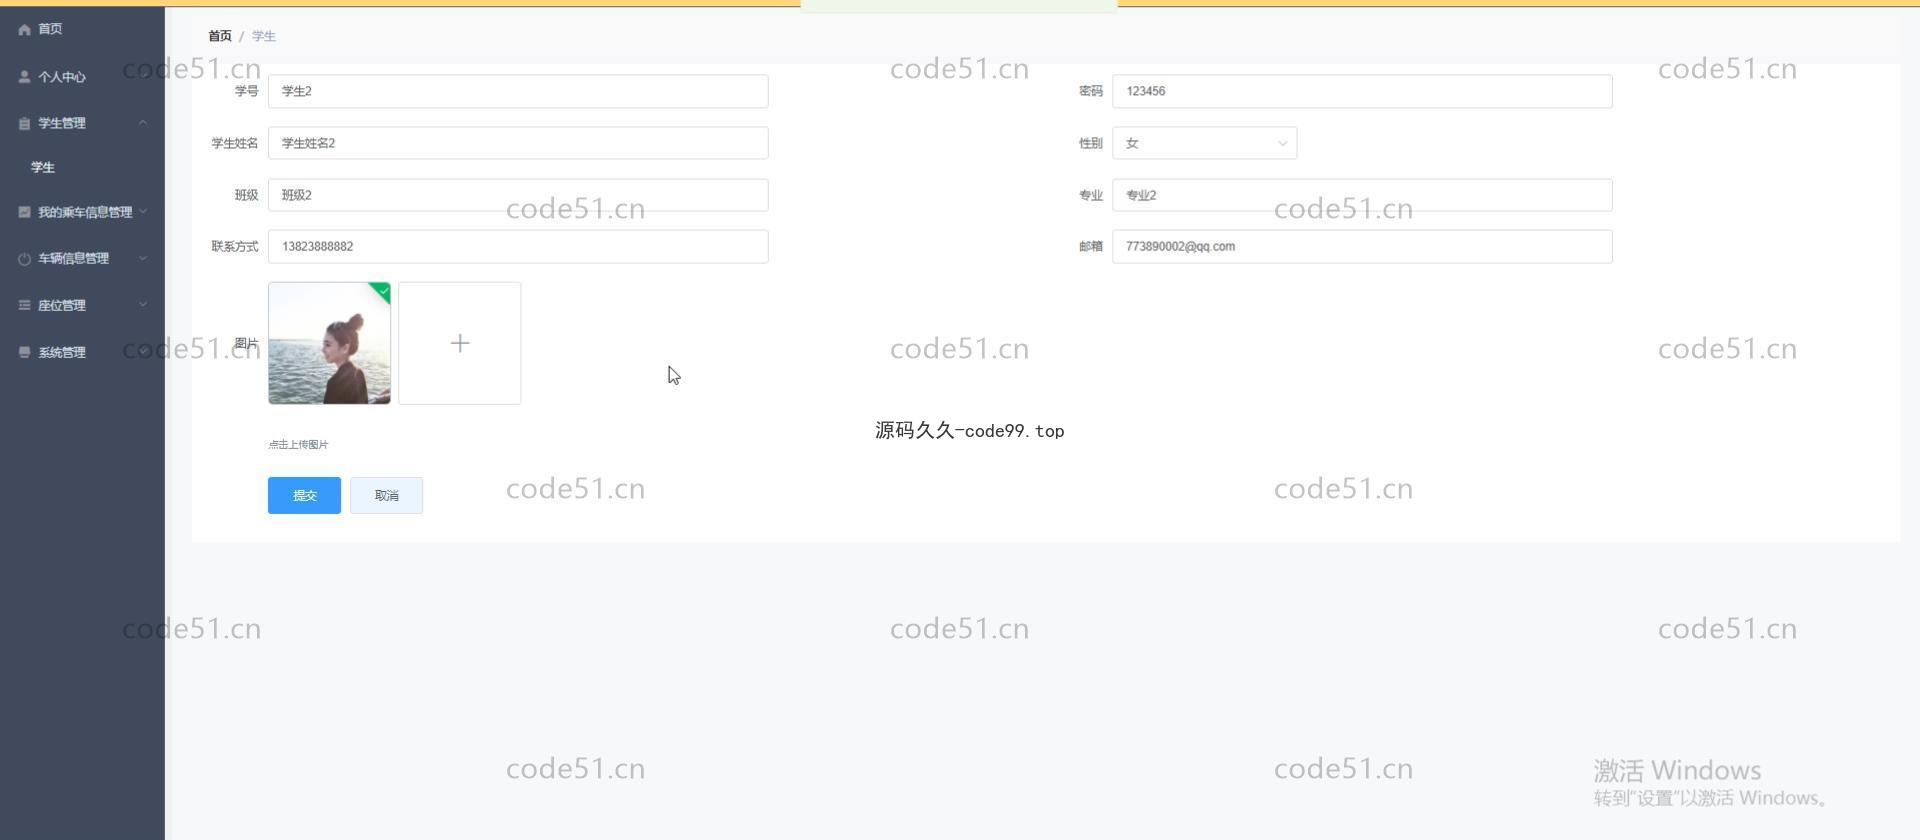The height and width of the screenshot is (840, 1920).
Task: Expand 车辆信息管理 chevron
Action: (x=143, y=258)
